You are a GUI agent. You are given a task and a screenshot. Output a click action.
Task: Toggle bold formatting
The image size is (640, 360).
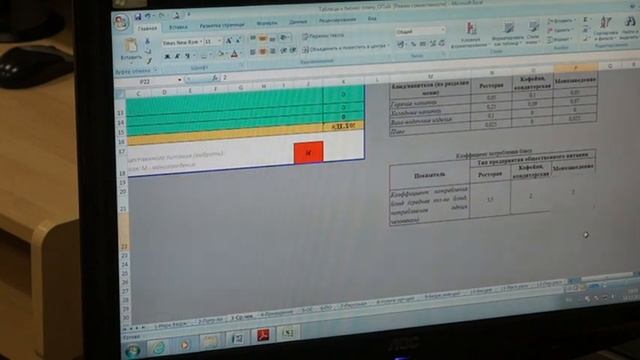click(167, 56)
